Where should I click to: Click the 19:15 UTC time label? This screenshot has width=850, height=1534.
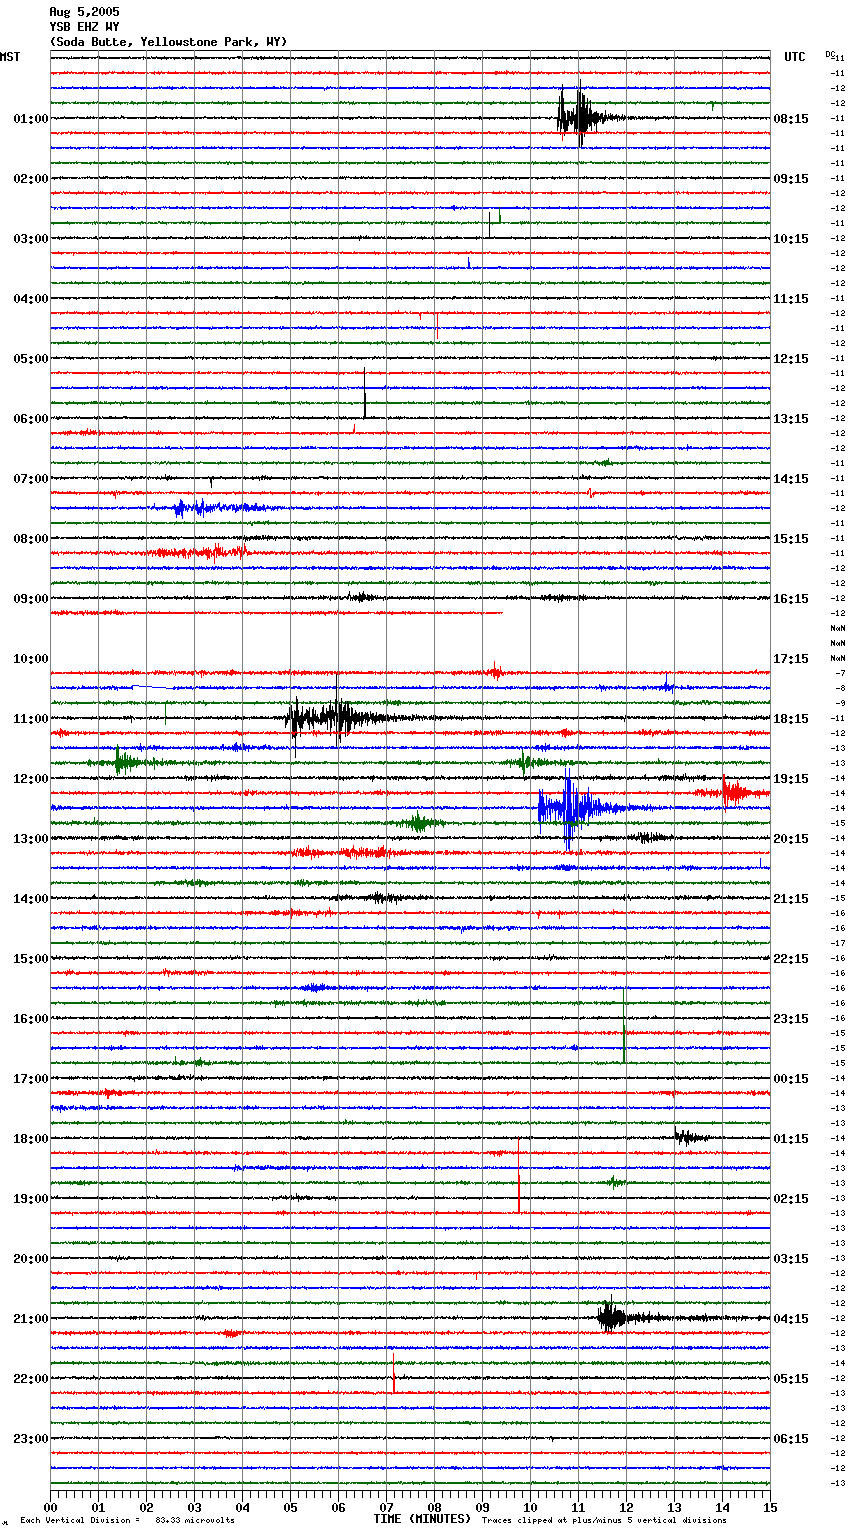(x=791, y=779)
